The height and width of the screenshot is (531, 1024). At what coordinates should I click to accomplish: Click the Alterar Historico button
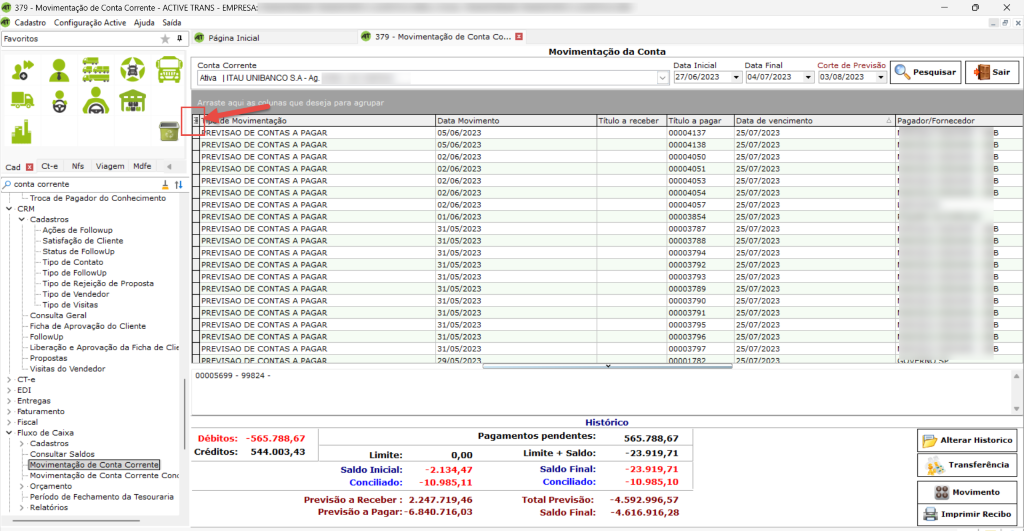click(967, 440)
